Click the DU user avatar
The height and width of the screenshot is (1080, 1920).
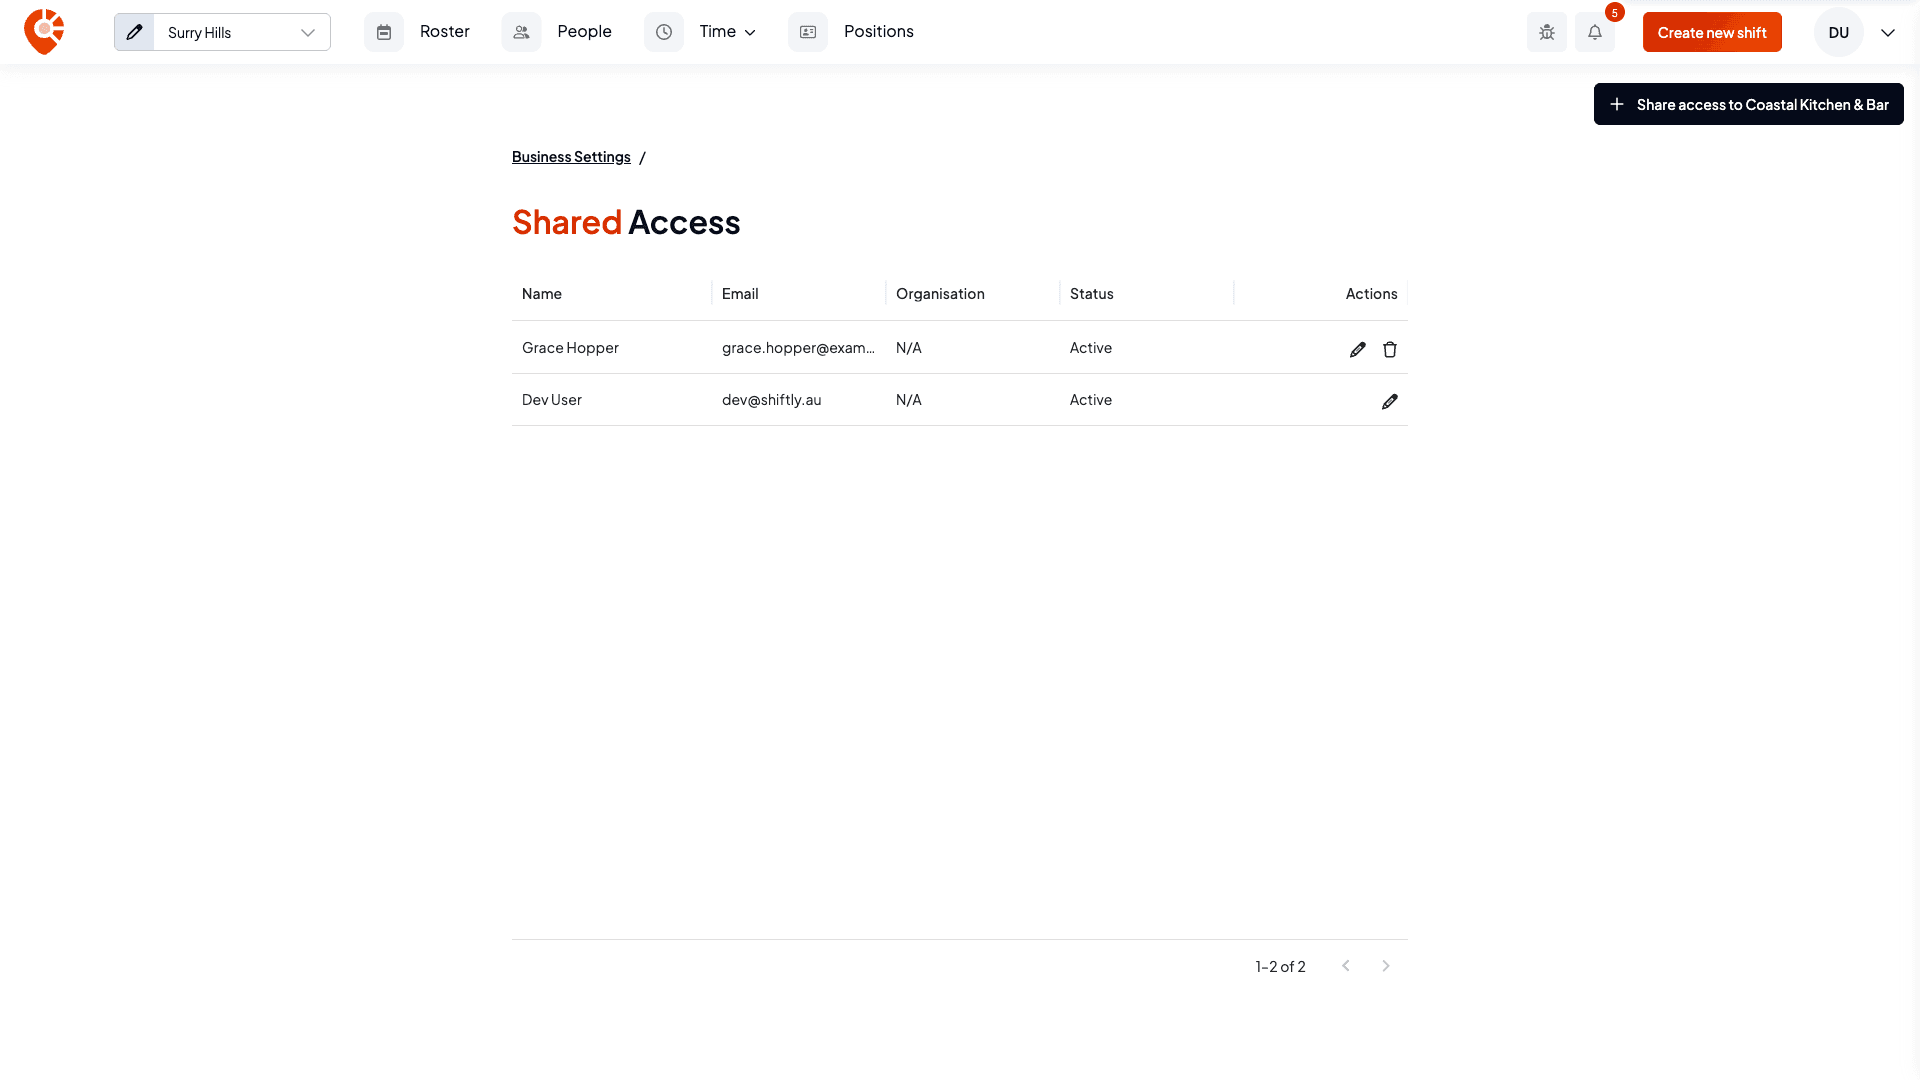click(x=1839, y=32)
